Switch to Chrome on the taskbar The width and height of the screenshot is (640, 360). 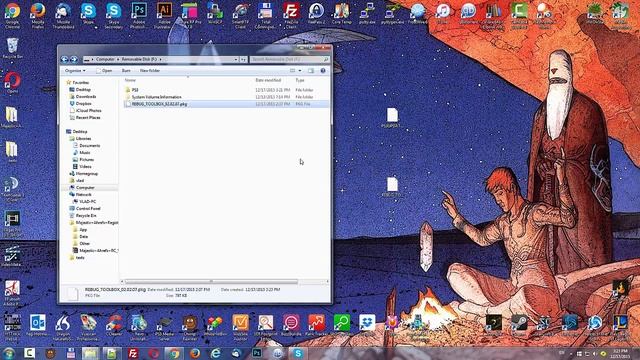click(174, 353)
